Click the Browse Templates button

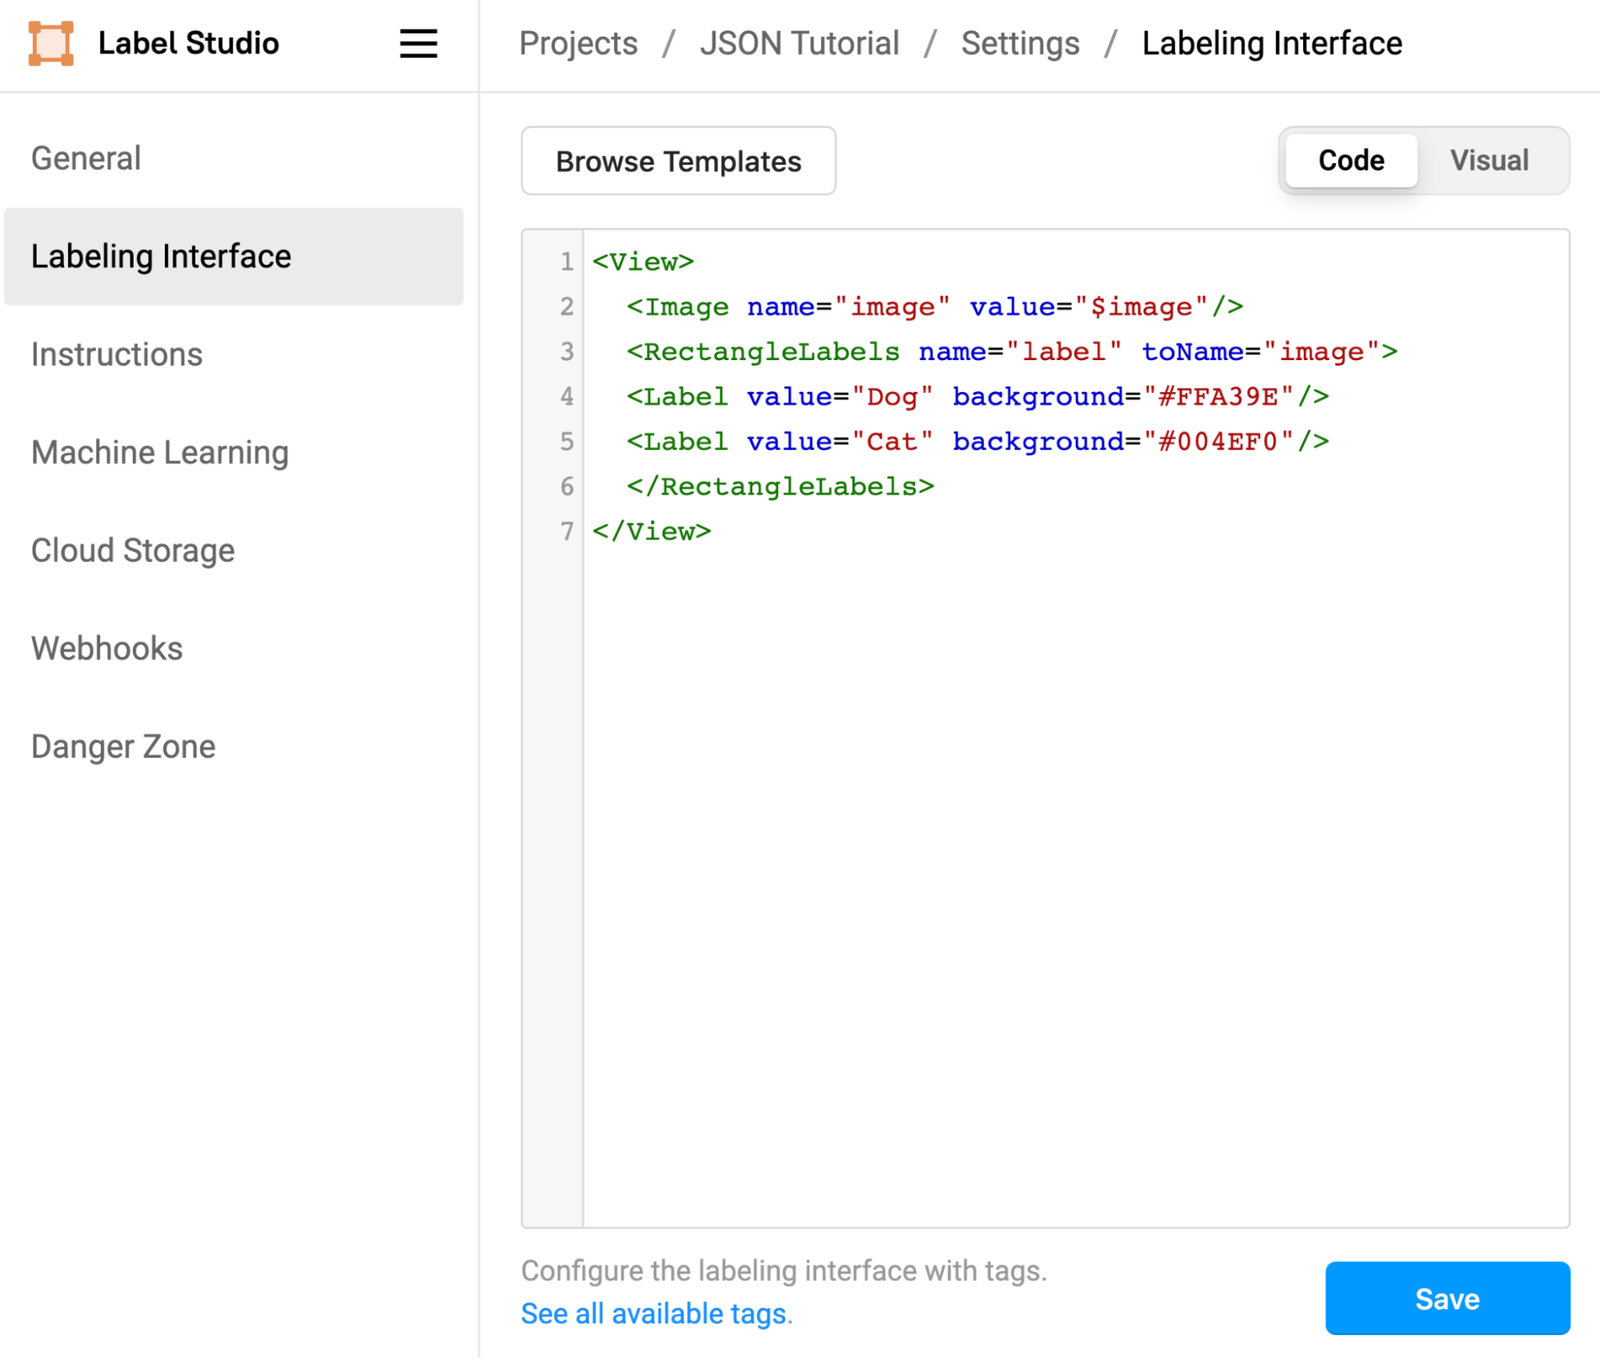[x=677, y=161]
